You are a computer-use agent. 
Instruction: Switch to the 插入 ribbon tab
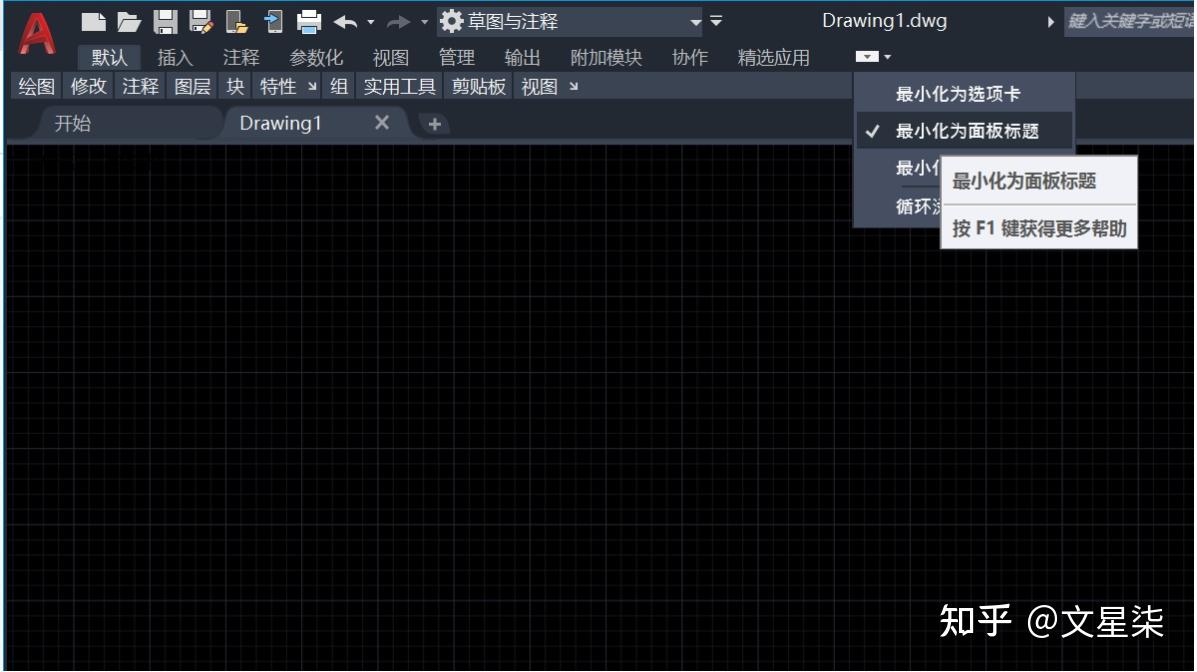pos(174,57)
